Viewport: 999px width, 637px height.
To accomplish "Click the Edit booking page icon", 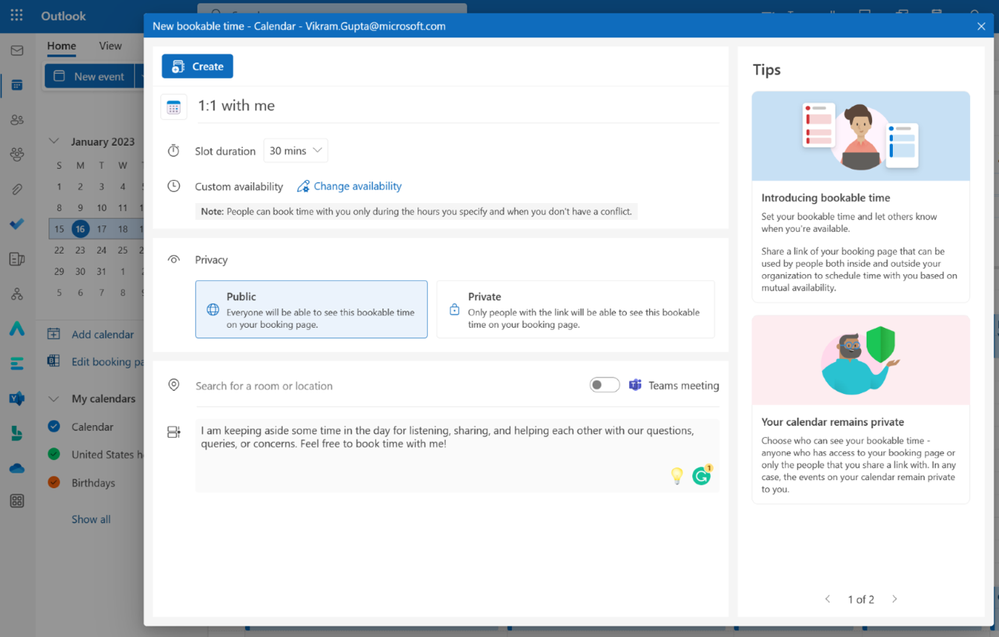I will point(54,361).
